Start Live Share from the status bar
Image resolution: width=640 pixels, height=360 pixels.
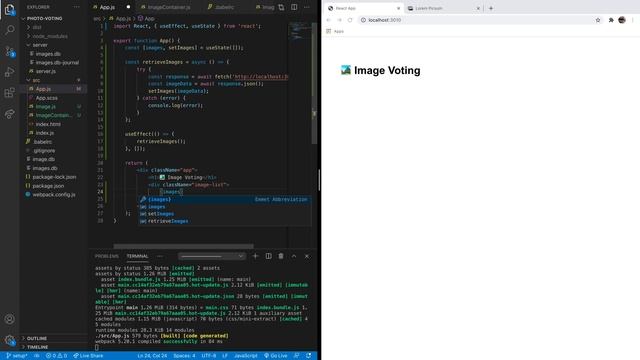[x=88, y=356]
